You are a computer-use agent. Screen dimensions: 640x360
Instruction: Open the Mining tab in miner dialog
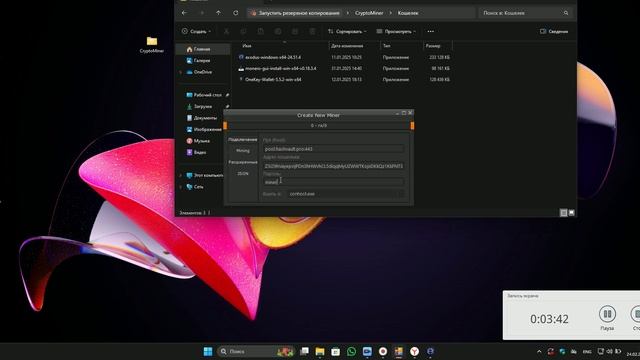point(242,151)
